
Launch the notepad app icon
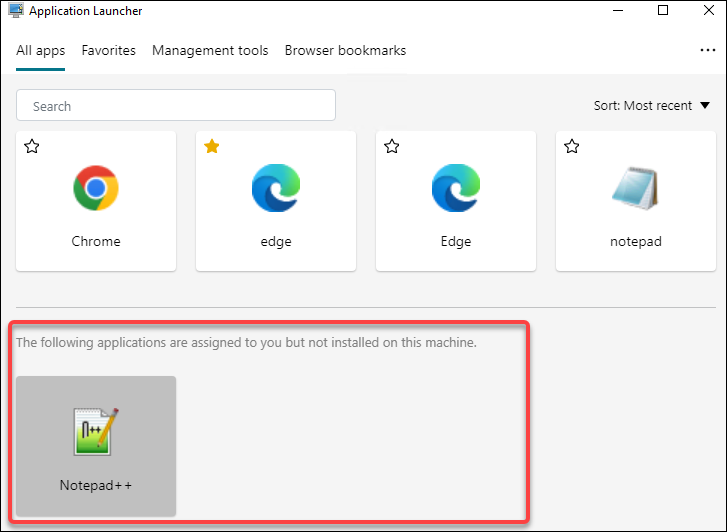[636, 188]
